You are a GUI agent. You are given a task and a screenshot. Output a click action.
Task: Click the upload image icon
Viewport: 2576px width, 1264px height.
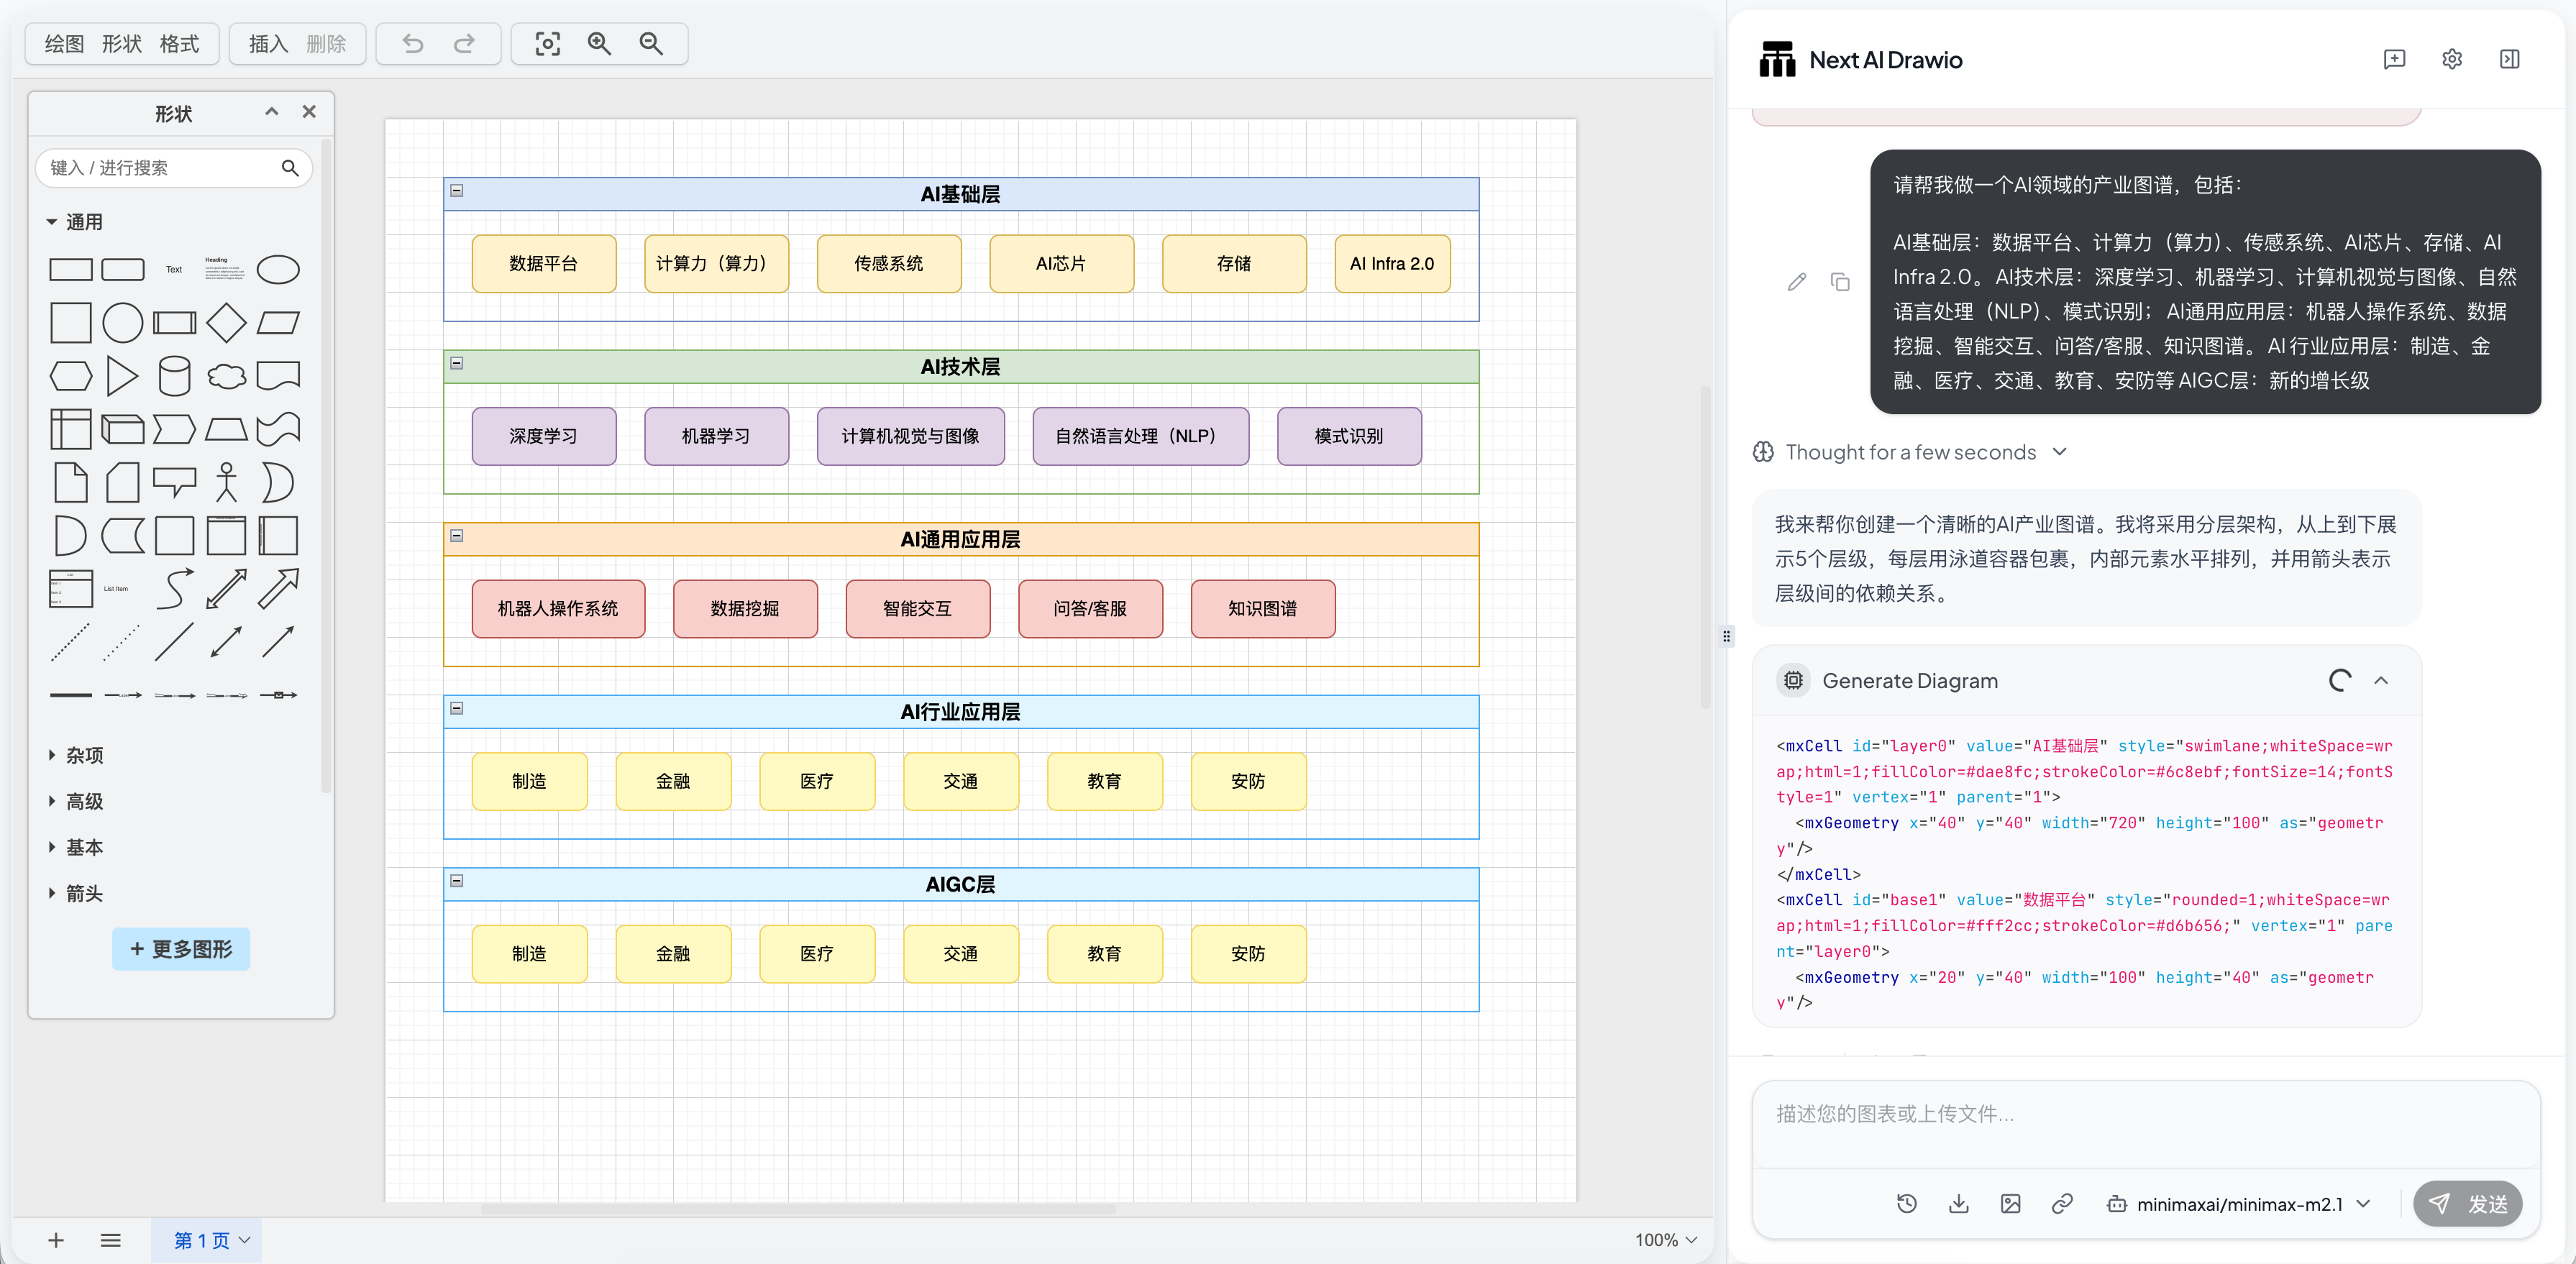coord(2010,1203)
